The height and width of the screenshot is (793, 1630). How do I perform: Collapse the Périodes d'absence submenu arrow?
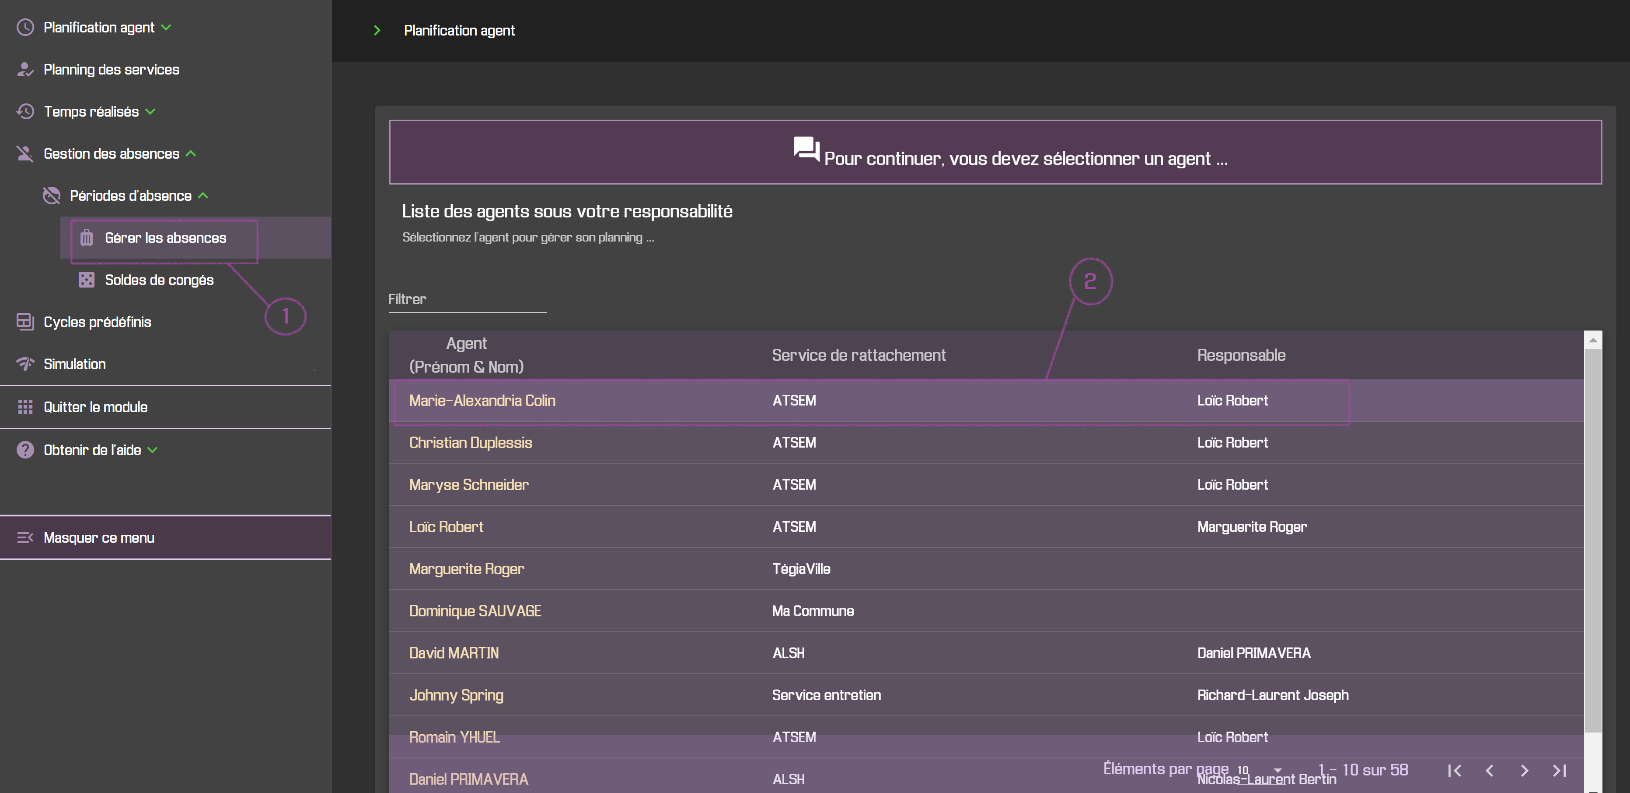203,196
